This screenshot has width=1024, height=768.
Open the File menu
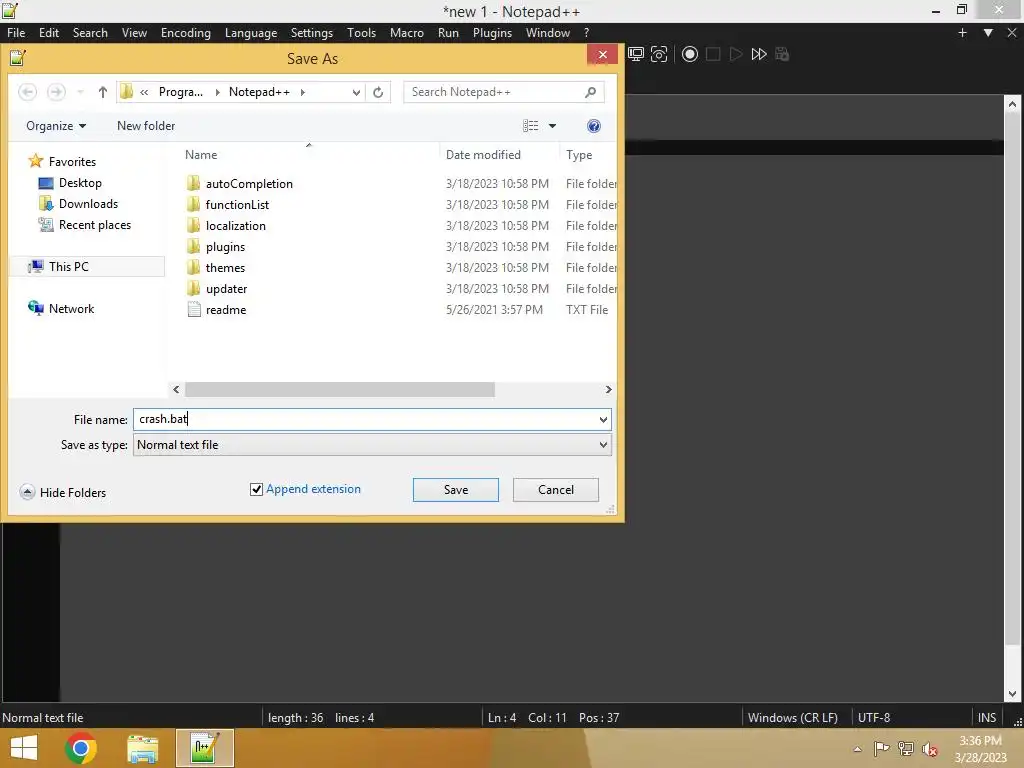(16, 33)
